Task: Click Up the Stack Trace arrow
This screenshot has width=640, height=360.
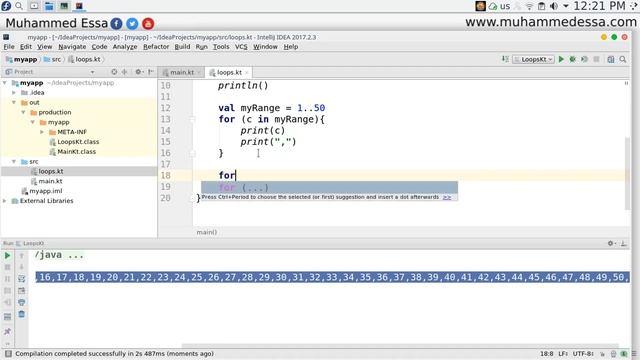Action: [22, 256]
